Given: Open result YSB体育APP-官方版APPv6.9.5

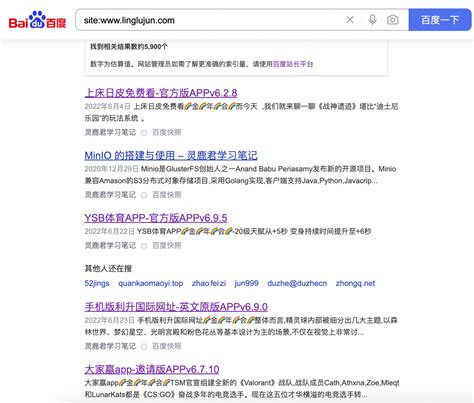Looking at the screenshot, I should coord(156,218).
